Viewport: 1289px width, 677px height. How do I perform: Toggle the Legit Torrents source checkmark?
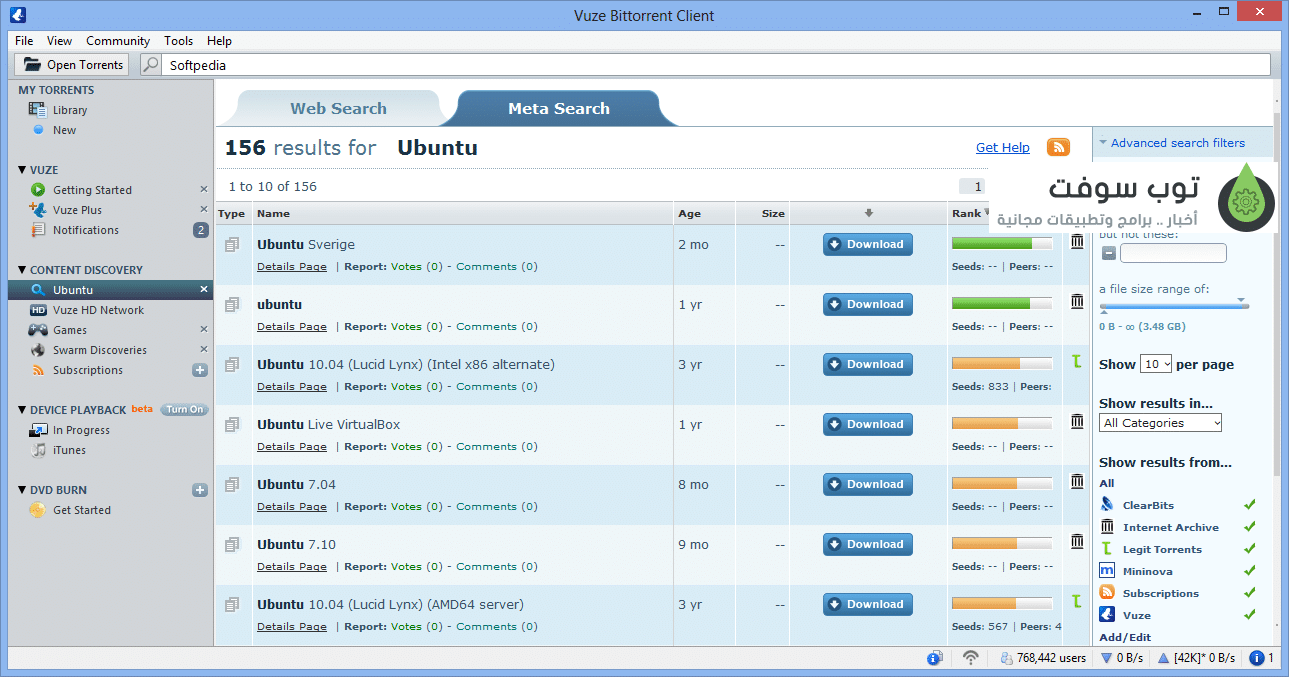click(x=1249, y=549)
